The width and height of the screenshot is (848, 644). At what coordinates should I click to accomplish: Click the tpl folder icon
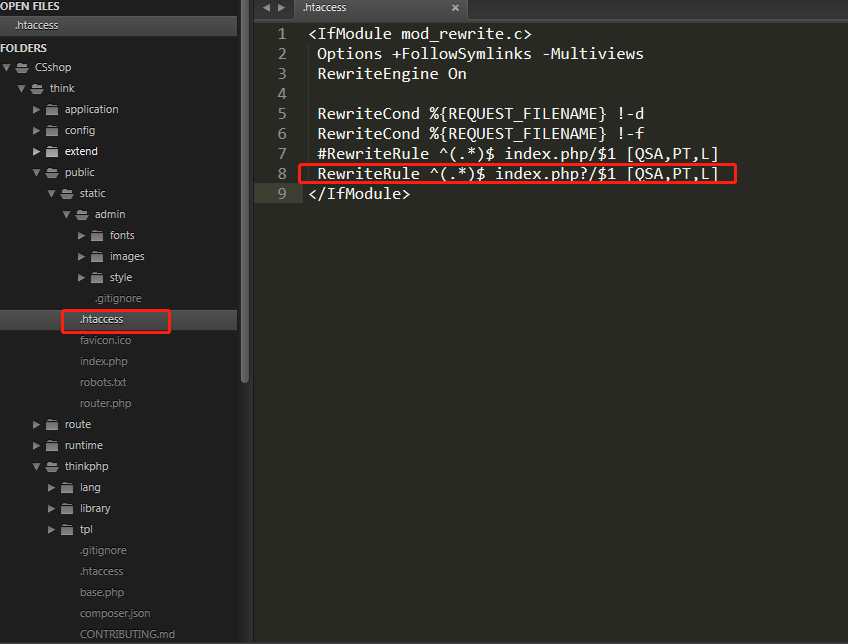[67, 530]
